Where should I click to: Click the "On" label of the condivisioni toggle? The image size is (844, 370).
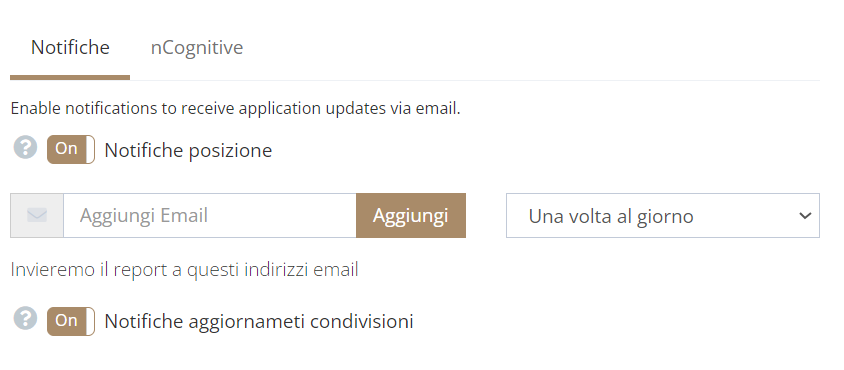tap(66, 320)
